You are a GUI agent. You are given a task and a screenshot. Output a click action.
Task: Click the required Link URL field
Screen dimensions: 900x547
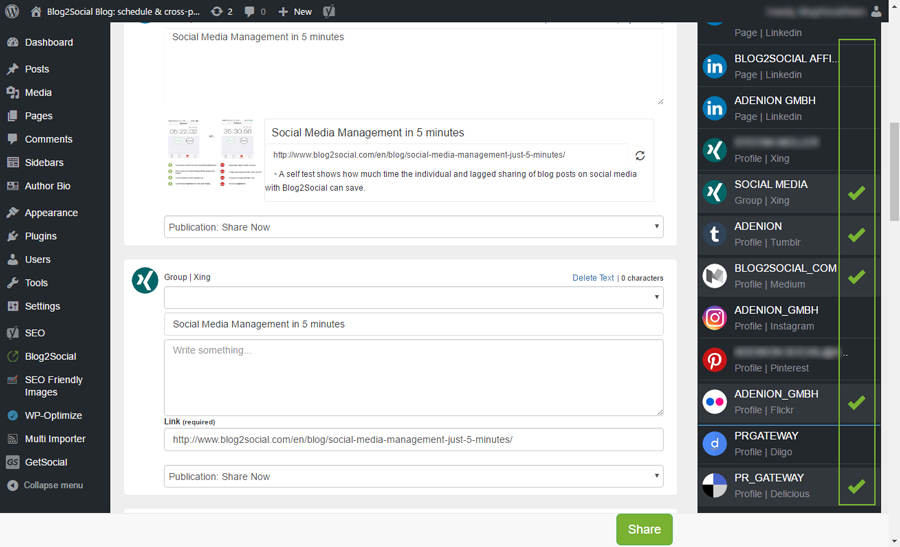pos(413,440)
